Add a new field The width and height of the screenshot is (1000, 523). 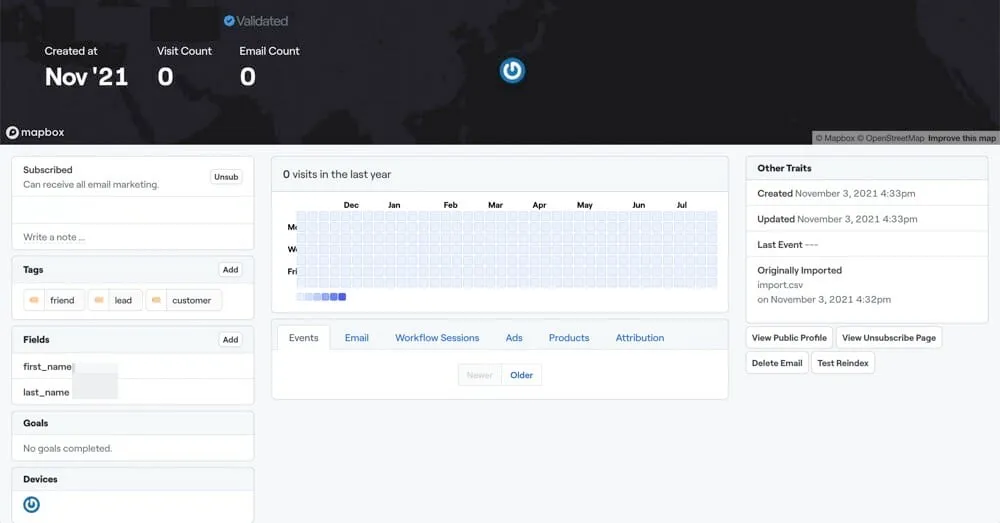(230, 340)
